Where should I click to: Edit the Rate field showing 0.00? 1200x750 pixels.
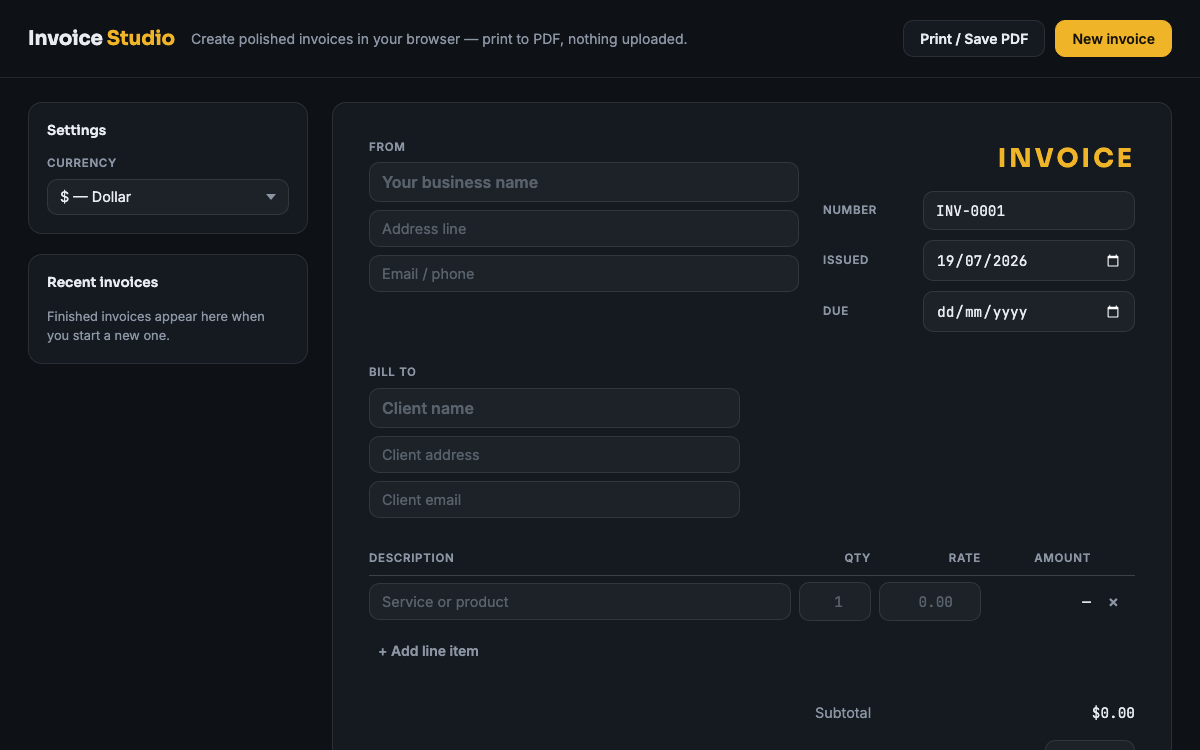(x=930, y=602)
